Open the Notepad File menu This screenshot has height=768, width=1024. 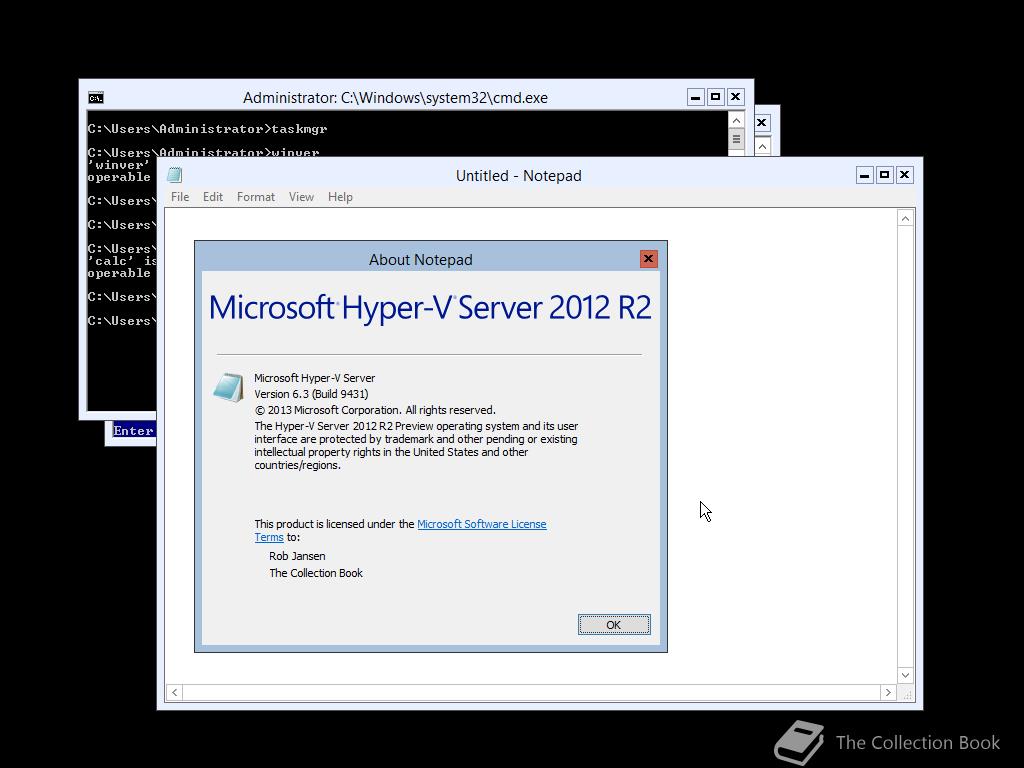(x=180, y=197)
